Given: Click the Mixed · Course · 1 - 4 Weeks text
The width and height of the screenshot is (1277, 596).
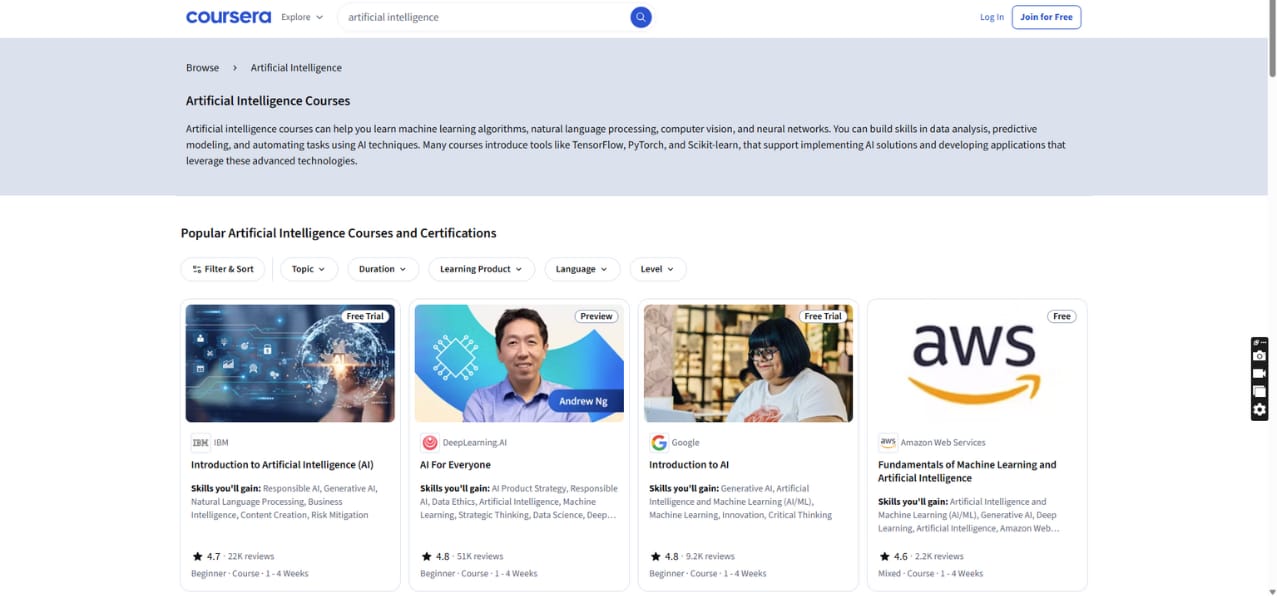Looking at the screenshot, I should click(930, 574).
